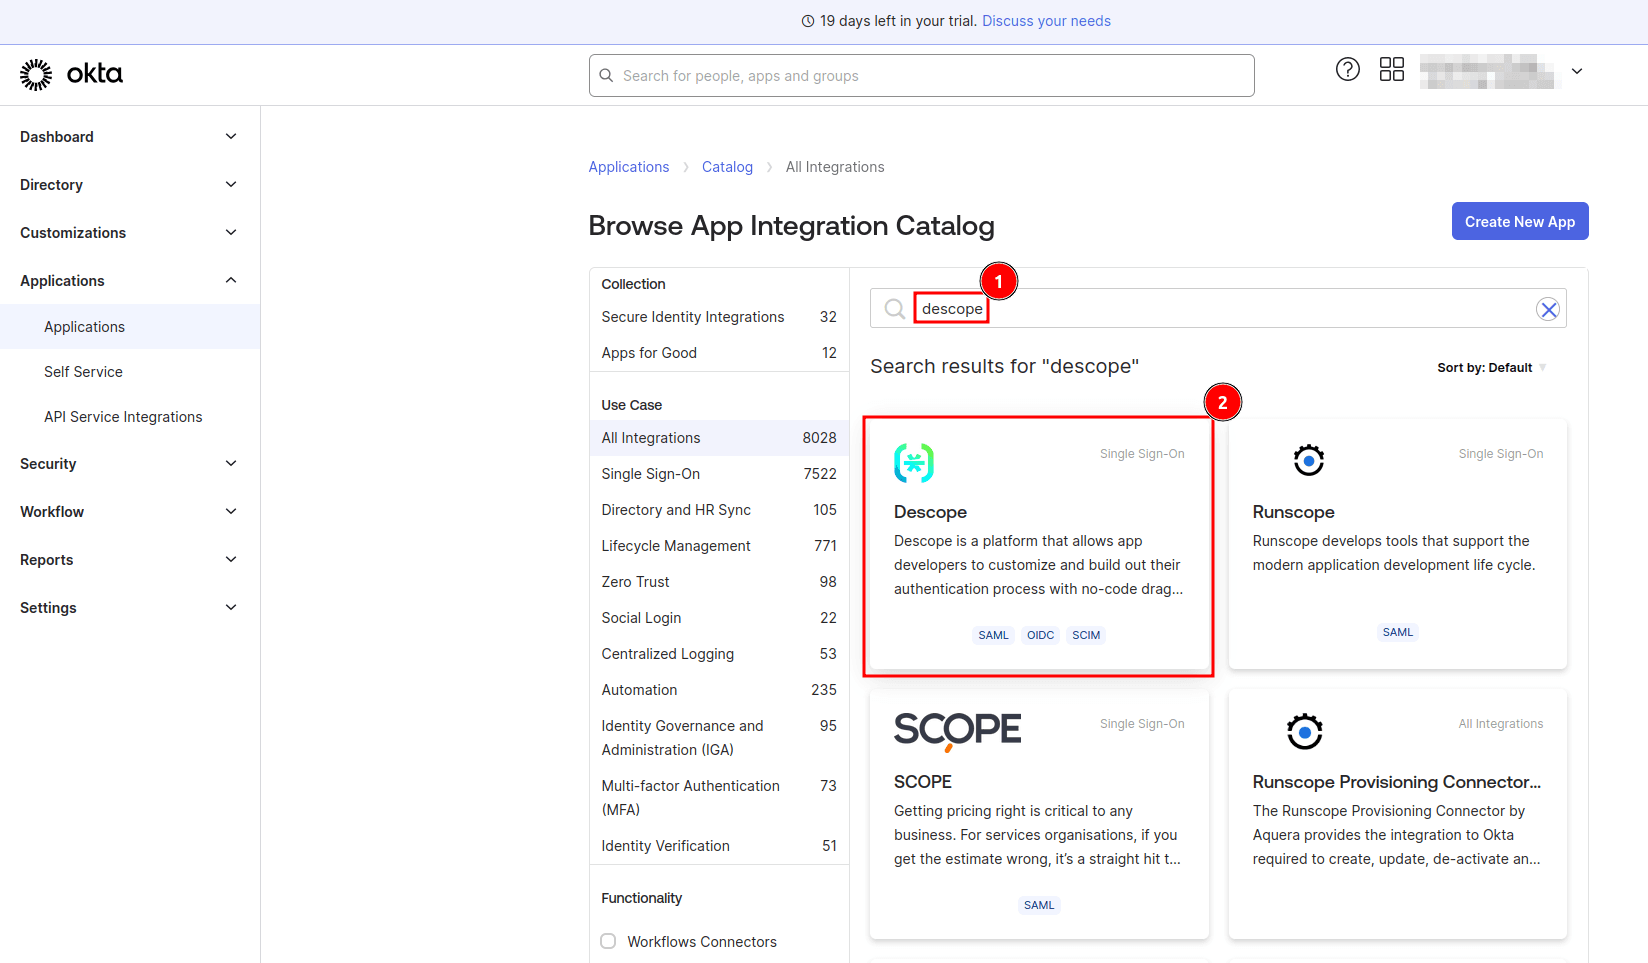This screenshot has width=1648, height=963.
Task: Click the Runscope Provisioning Connector logo
Action: point(1304,732)
